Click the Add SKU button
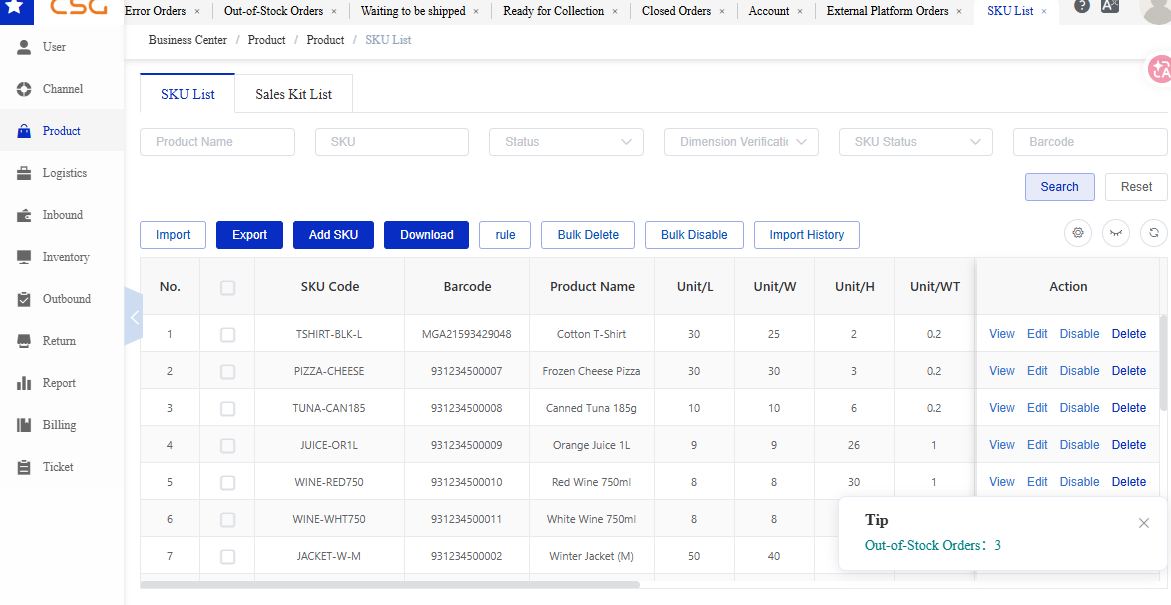 point(333,235)
